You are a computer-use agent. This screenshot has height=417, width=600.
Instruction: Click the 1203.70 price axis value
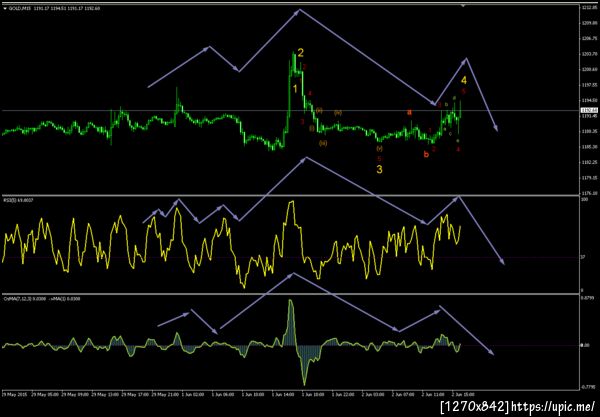pos(589,54)
